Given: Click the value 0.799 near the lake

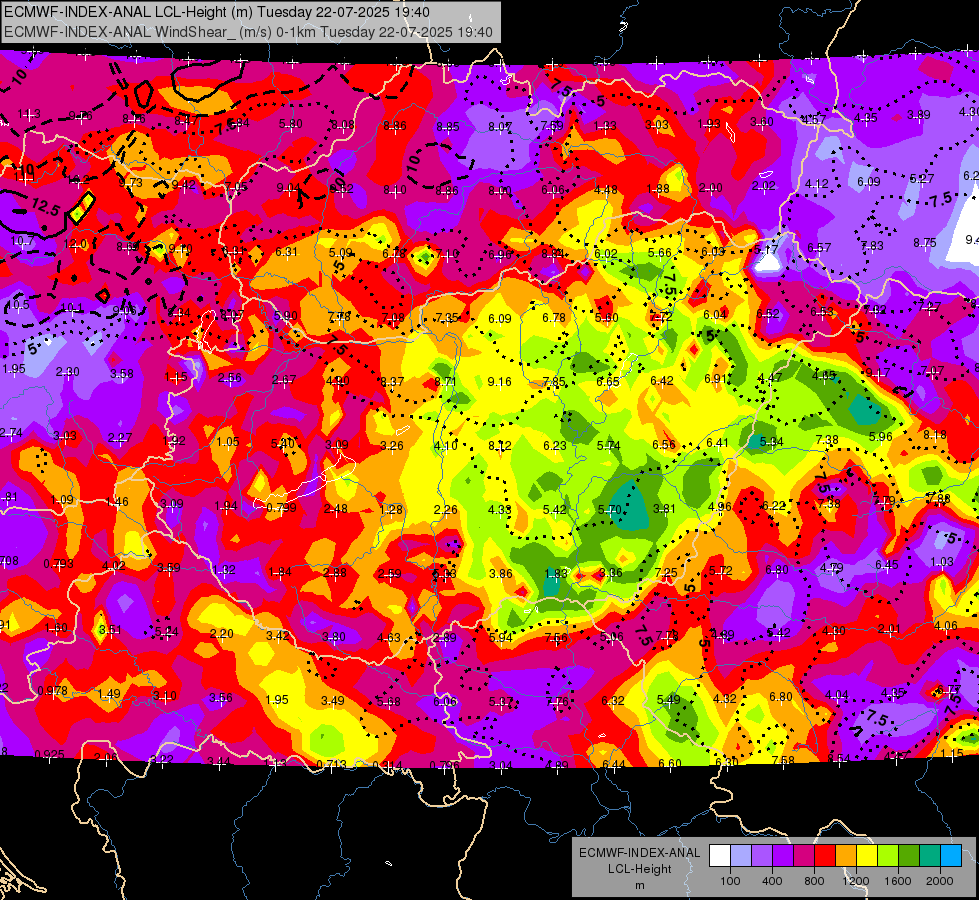Looking at the screenshot, I should tap(281, 508).
